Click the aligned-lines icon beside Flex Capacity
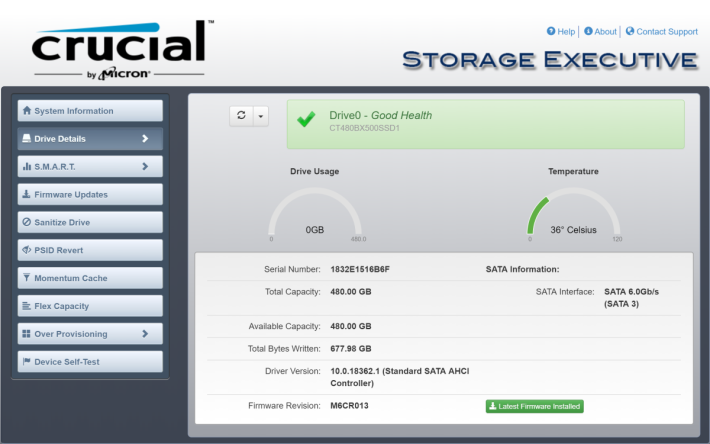The height and width of the screenshot is (444, 710). click(x=27, y=306)
